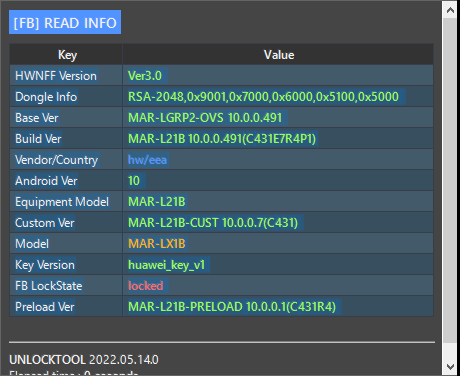Screen dimensions: 460x376
Task: Select the Ver3.0 value
Action: tap(145, 76)
